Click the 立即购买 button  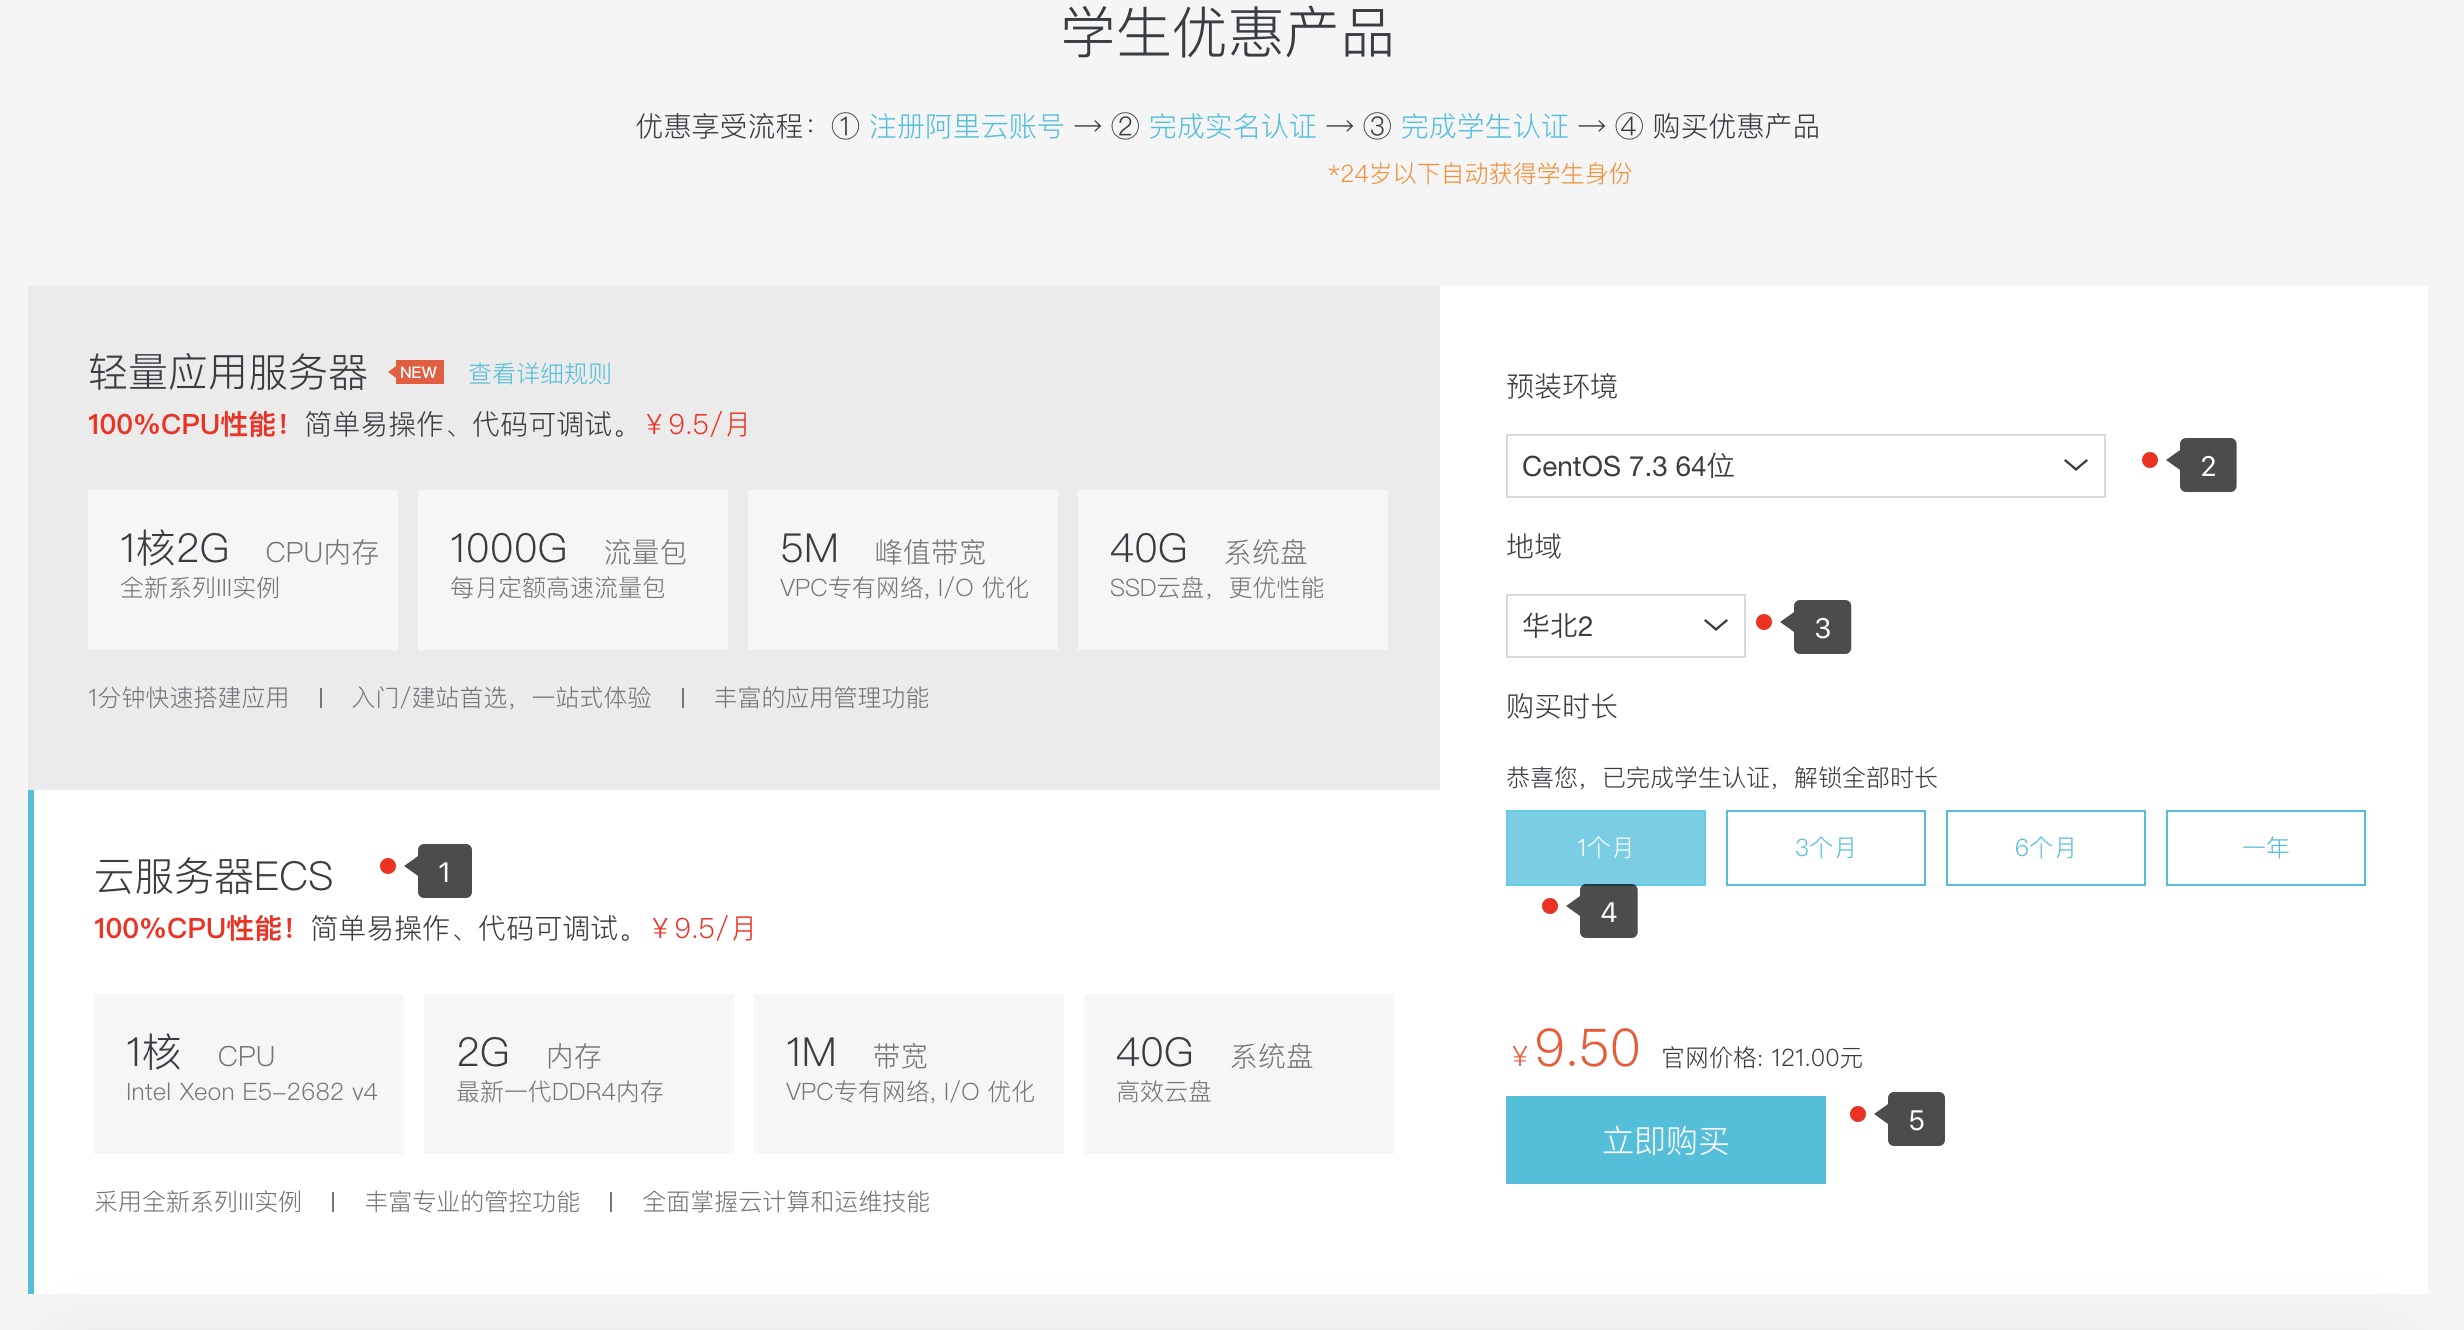(1665, 1140)
